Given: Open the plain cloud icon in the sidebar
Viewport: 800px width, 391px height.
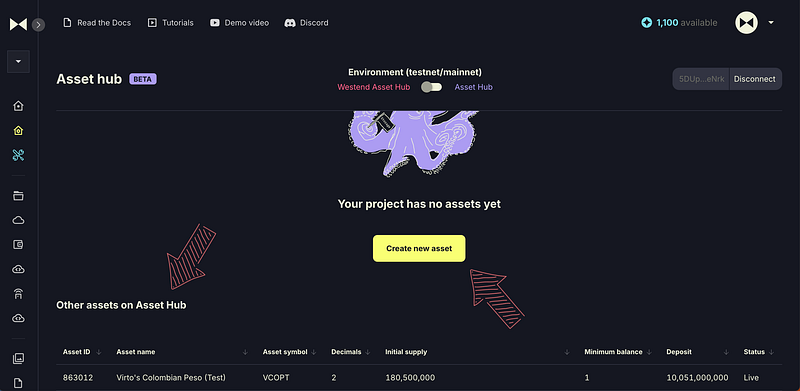Looking at the screenshot, I should click(18, 220).
